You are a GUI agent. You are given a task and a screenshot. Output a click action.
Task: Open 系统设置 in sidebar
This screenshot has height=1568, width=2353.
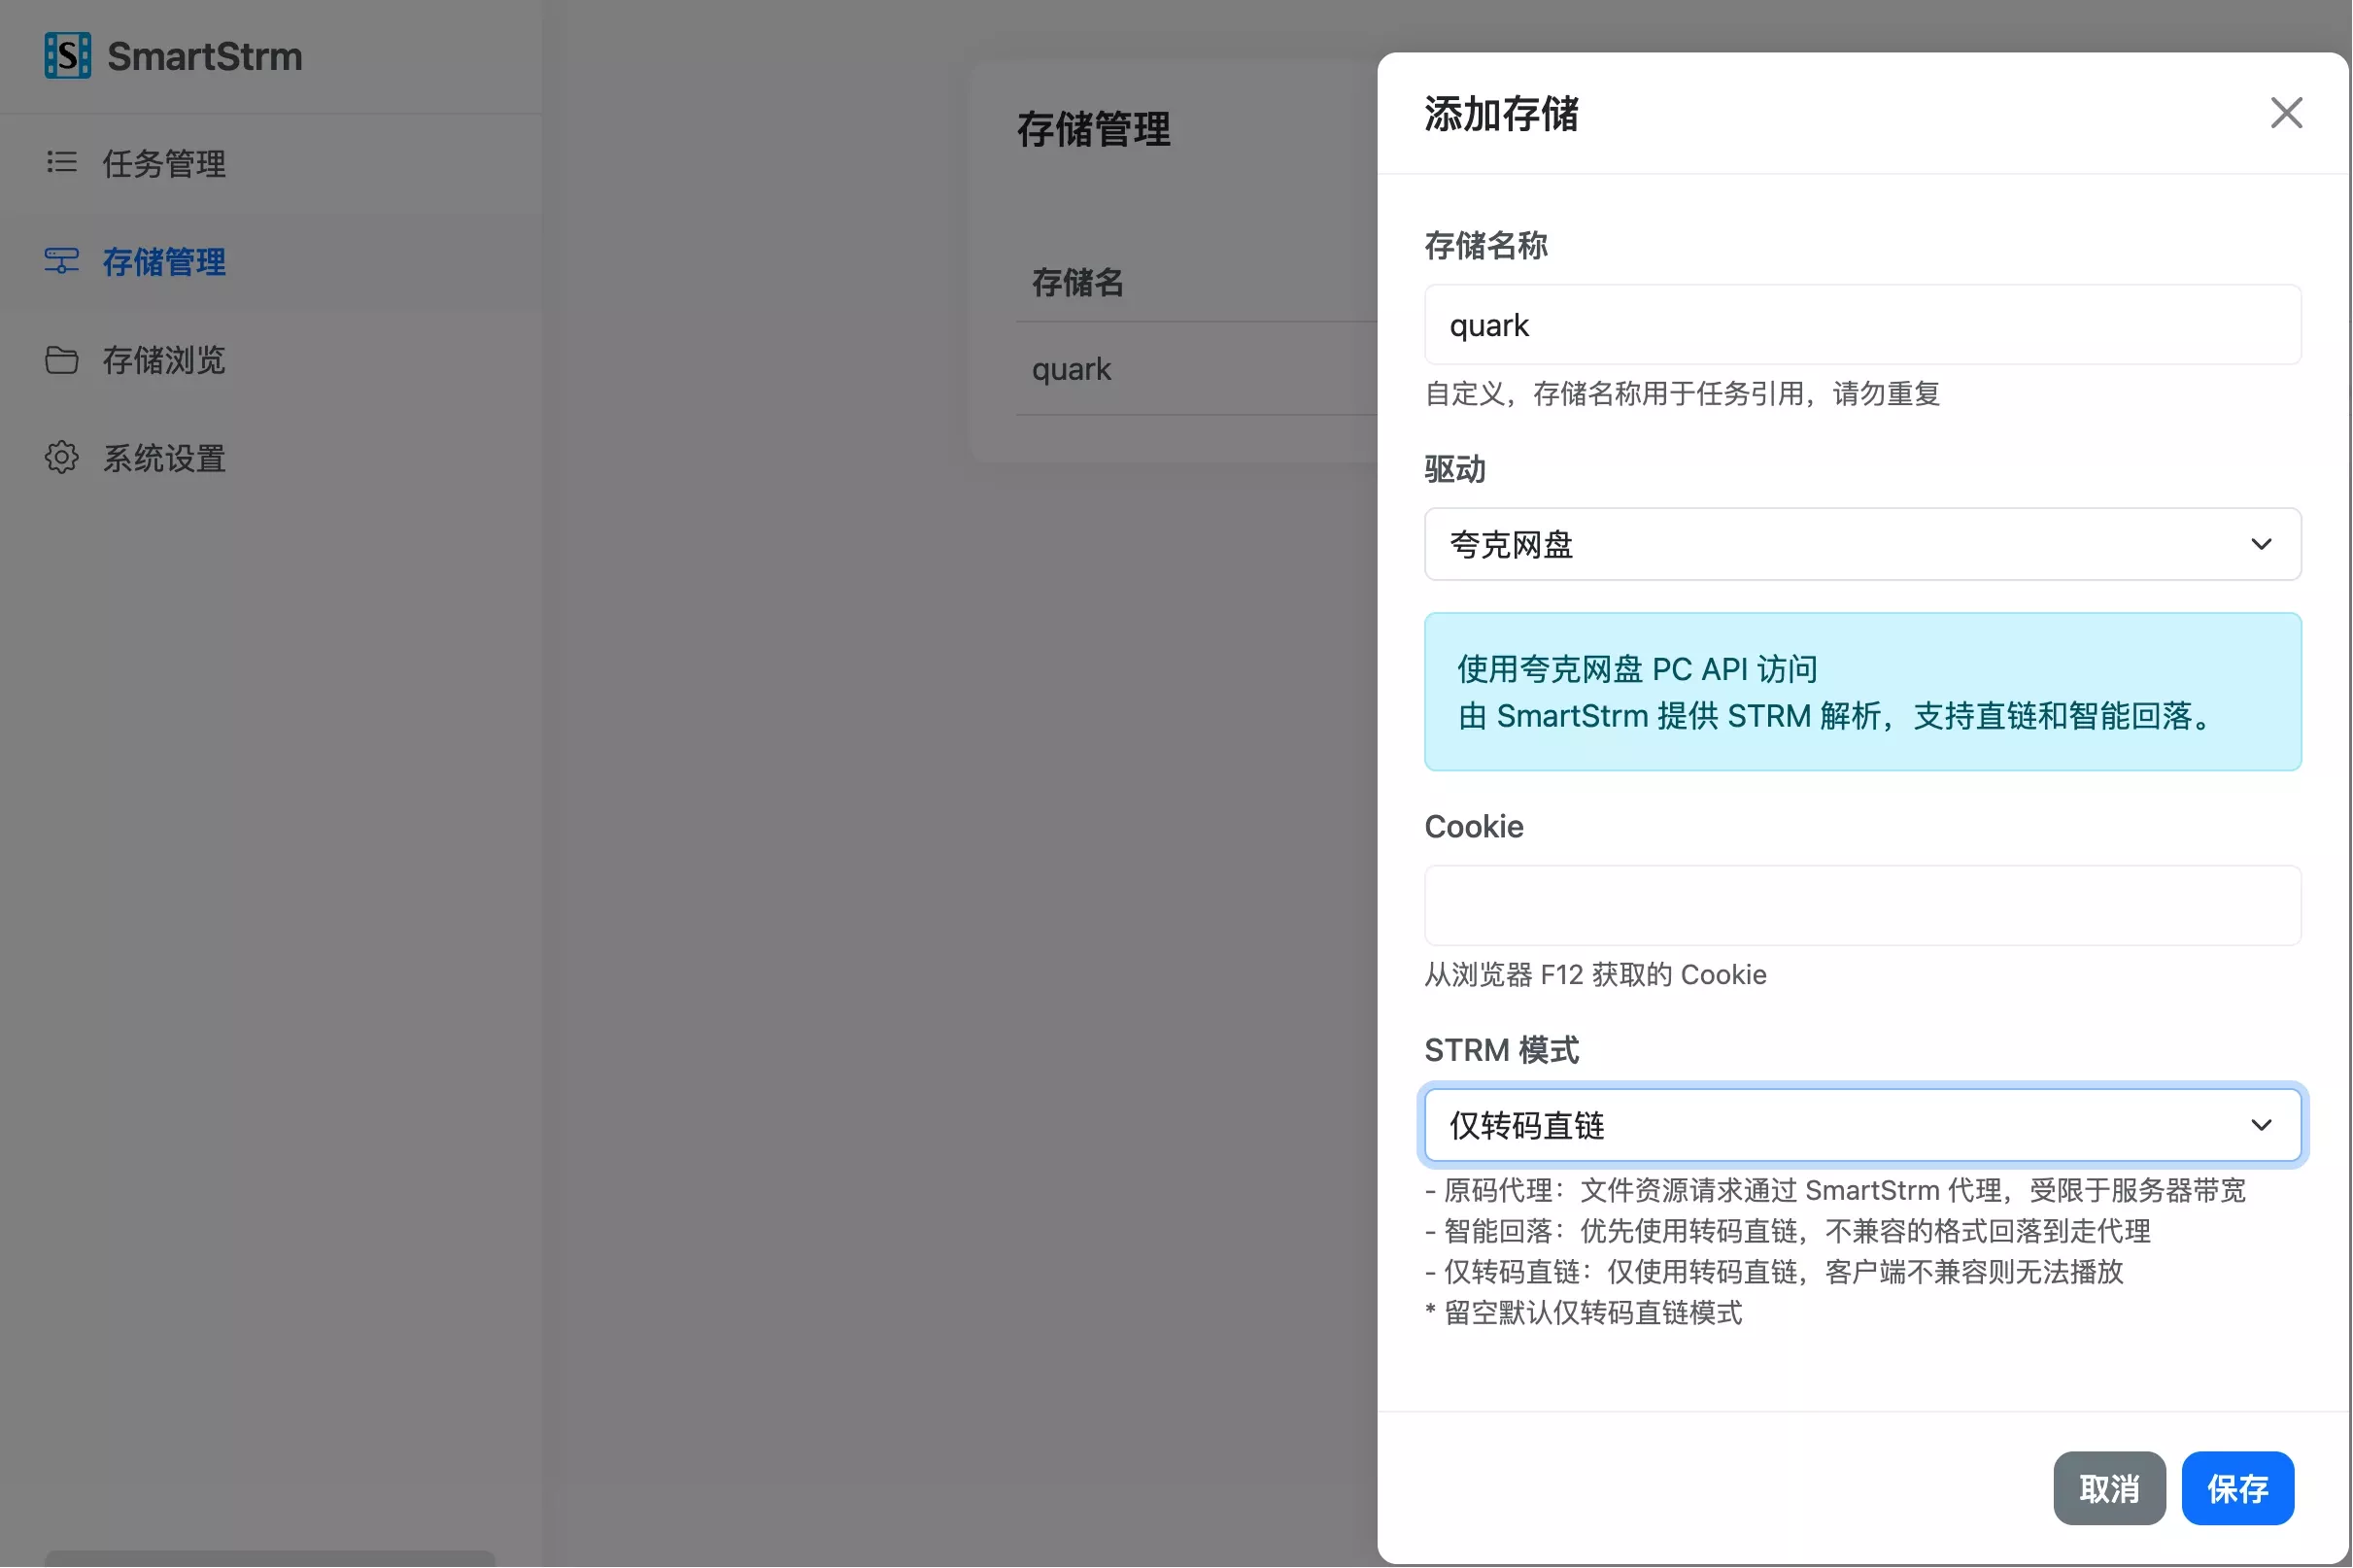(270, 458)
